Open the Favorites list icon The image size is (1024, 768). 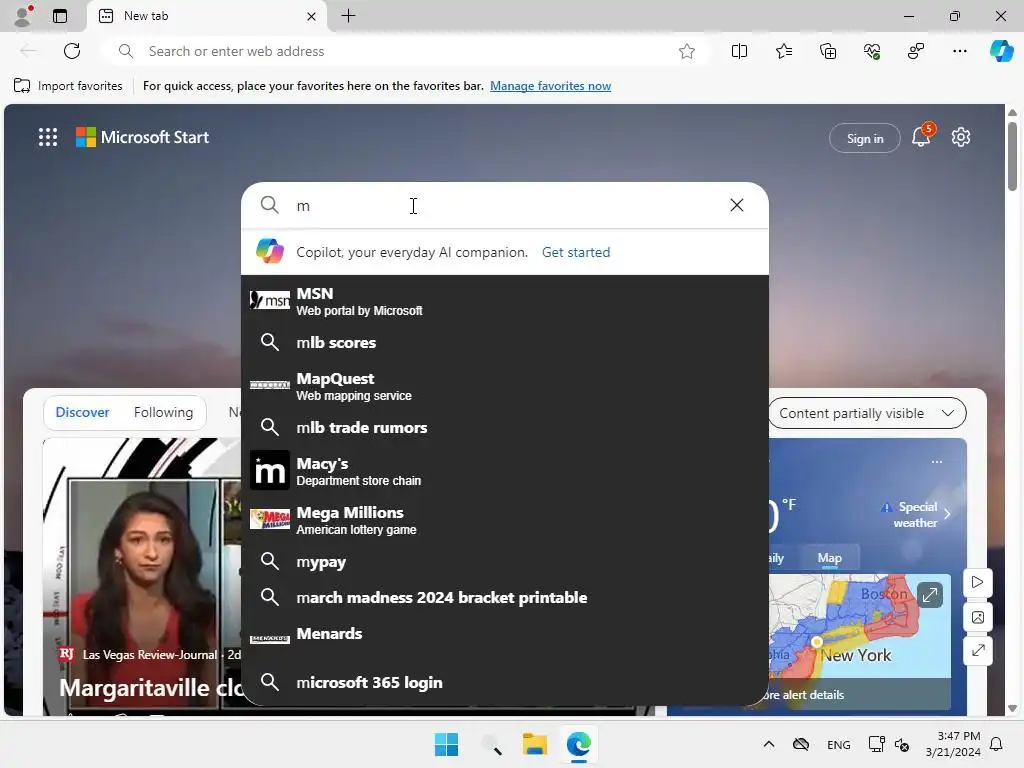[784, 51]
